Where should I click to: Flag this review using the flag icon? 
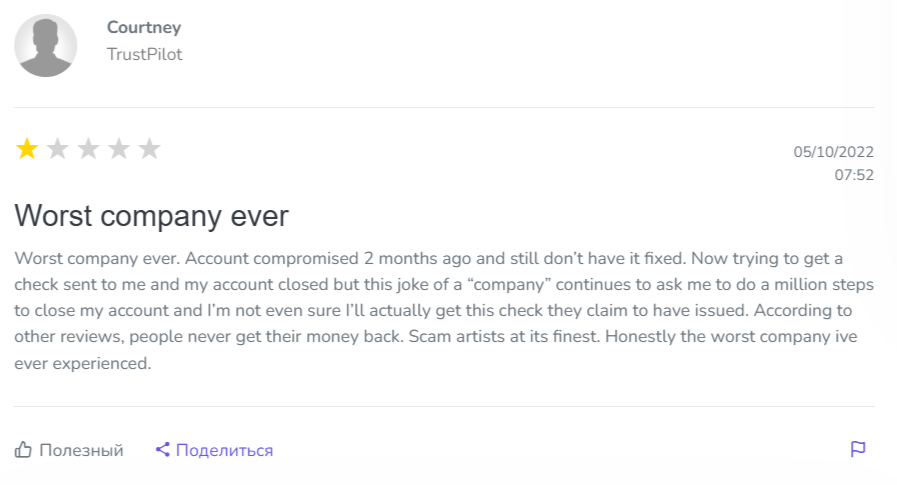(x=857, y=449)
